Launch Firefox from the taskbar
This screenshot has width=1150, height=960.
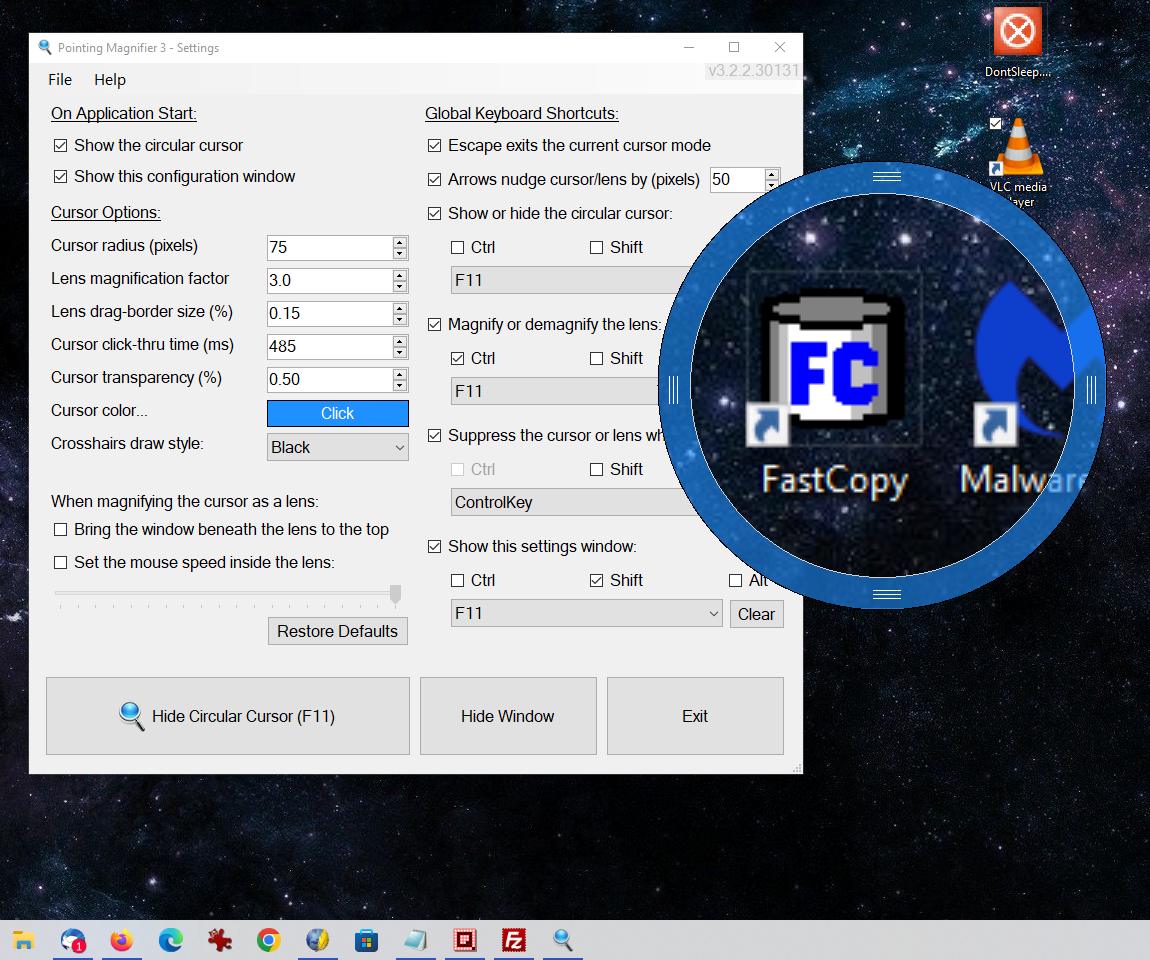click(122, 939)
